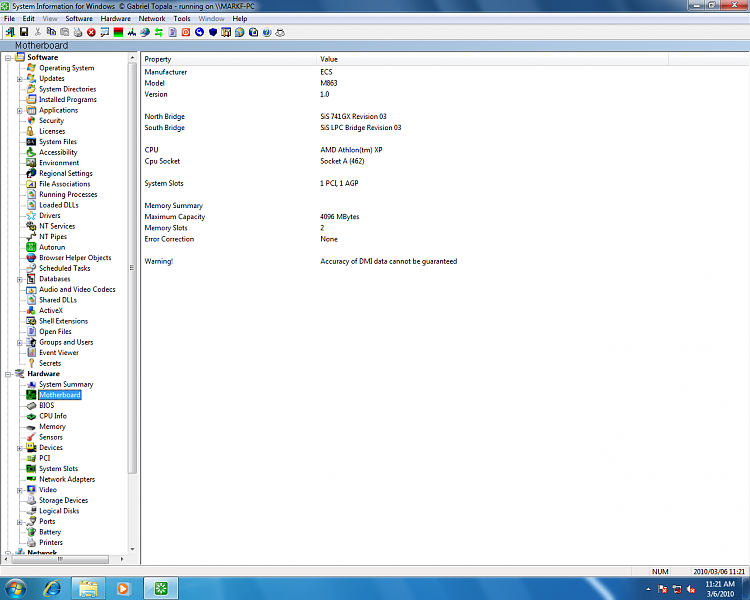This screenshot has height=600, width=750.
Task: Click the exit door toolbar icon
Action: click(10, 32)
